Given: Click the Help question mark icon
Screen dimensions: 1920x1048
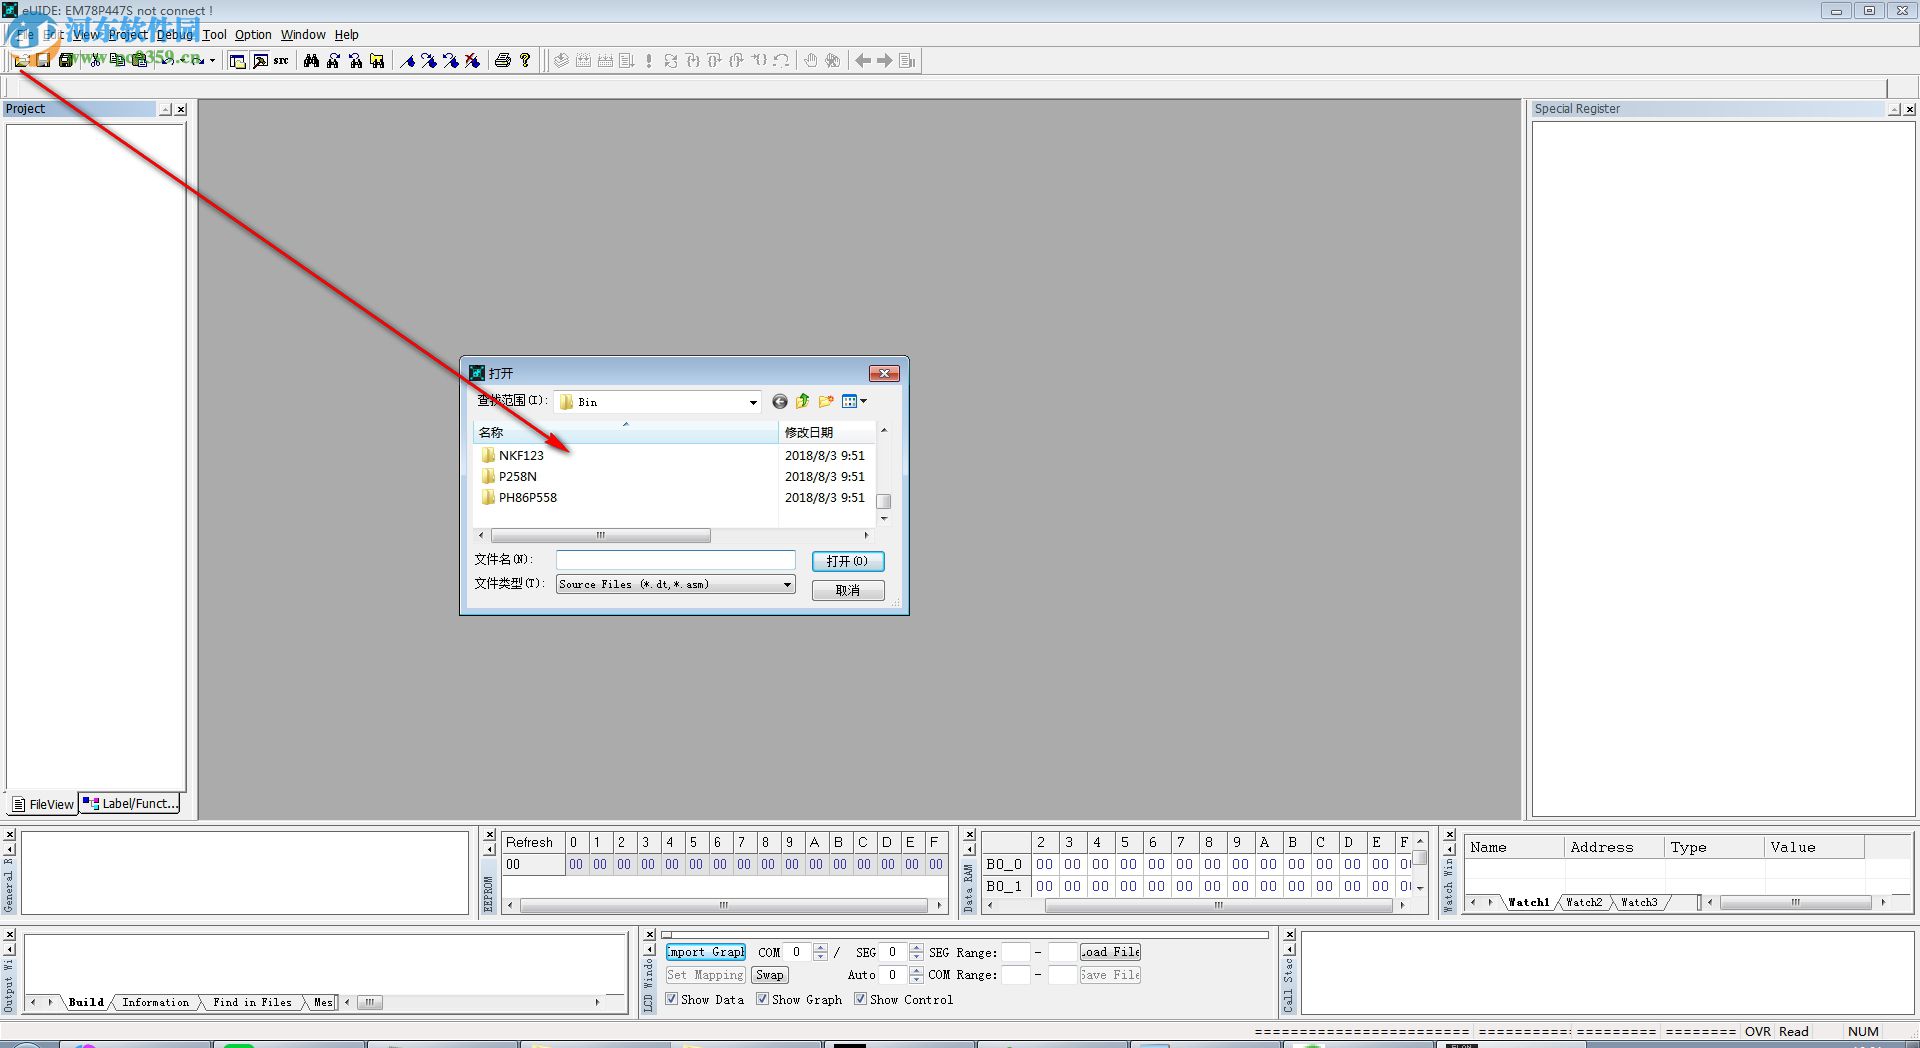Looking at the screenshot, I should [525, 61].
